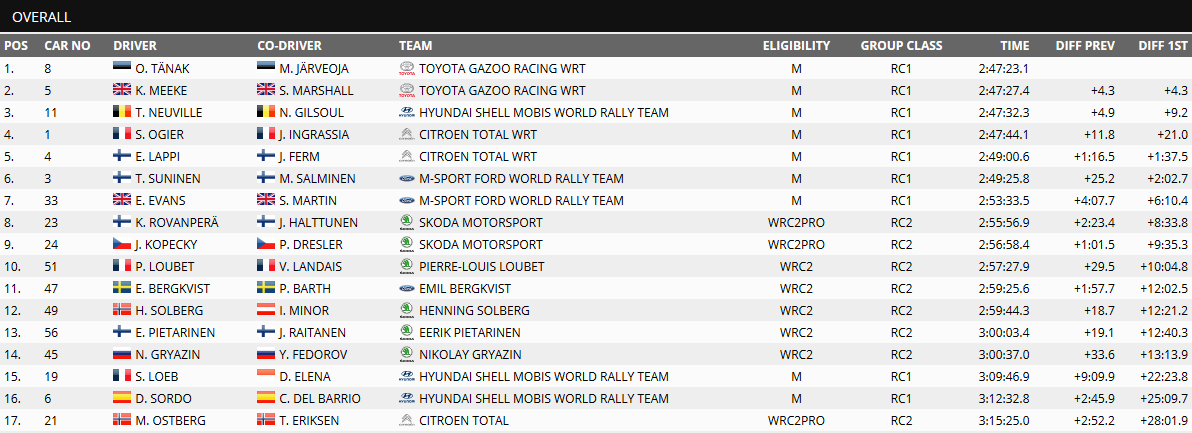Click the ELIGIBILITY column header
The image size is (1192, 433).
[x=796, y=46]
